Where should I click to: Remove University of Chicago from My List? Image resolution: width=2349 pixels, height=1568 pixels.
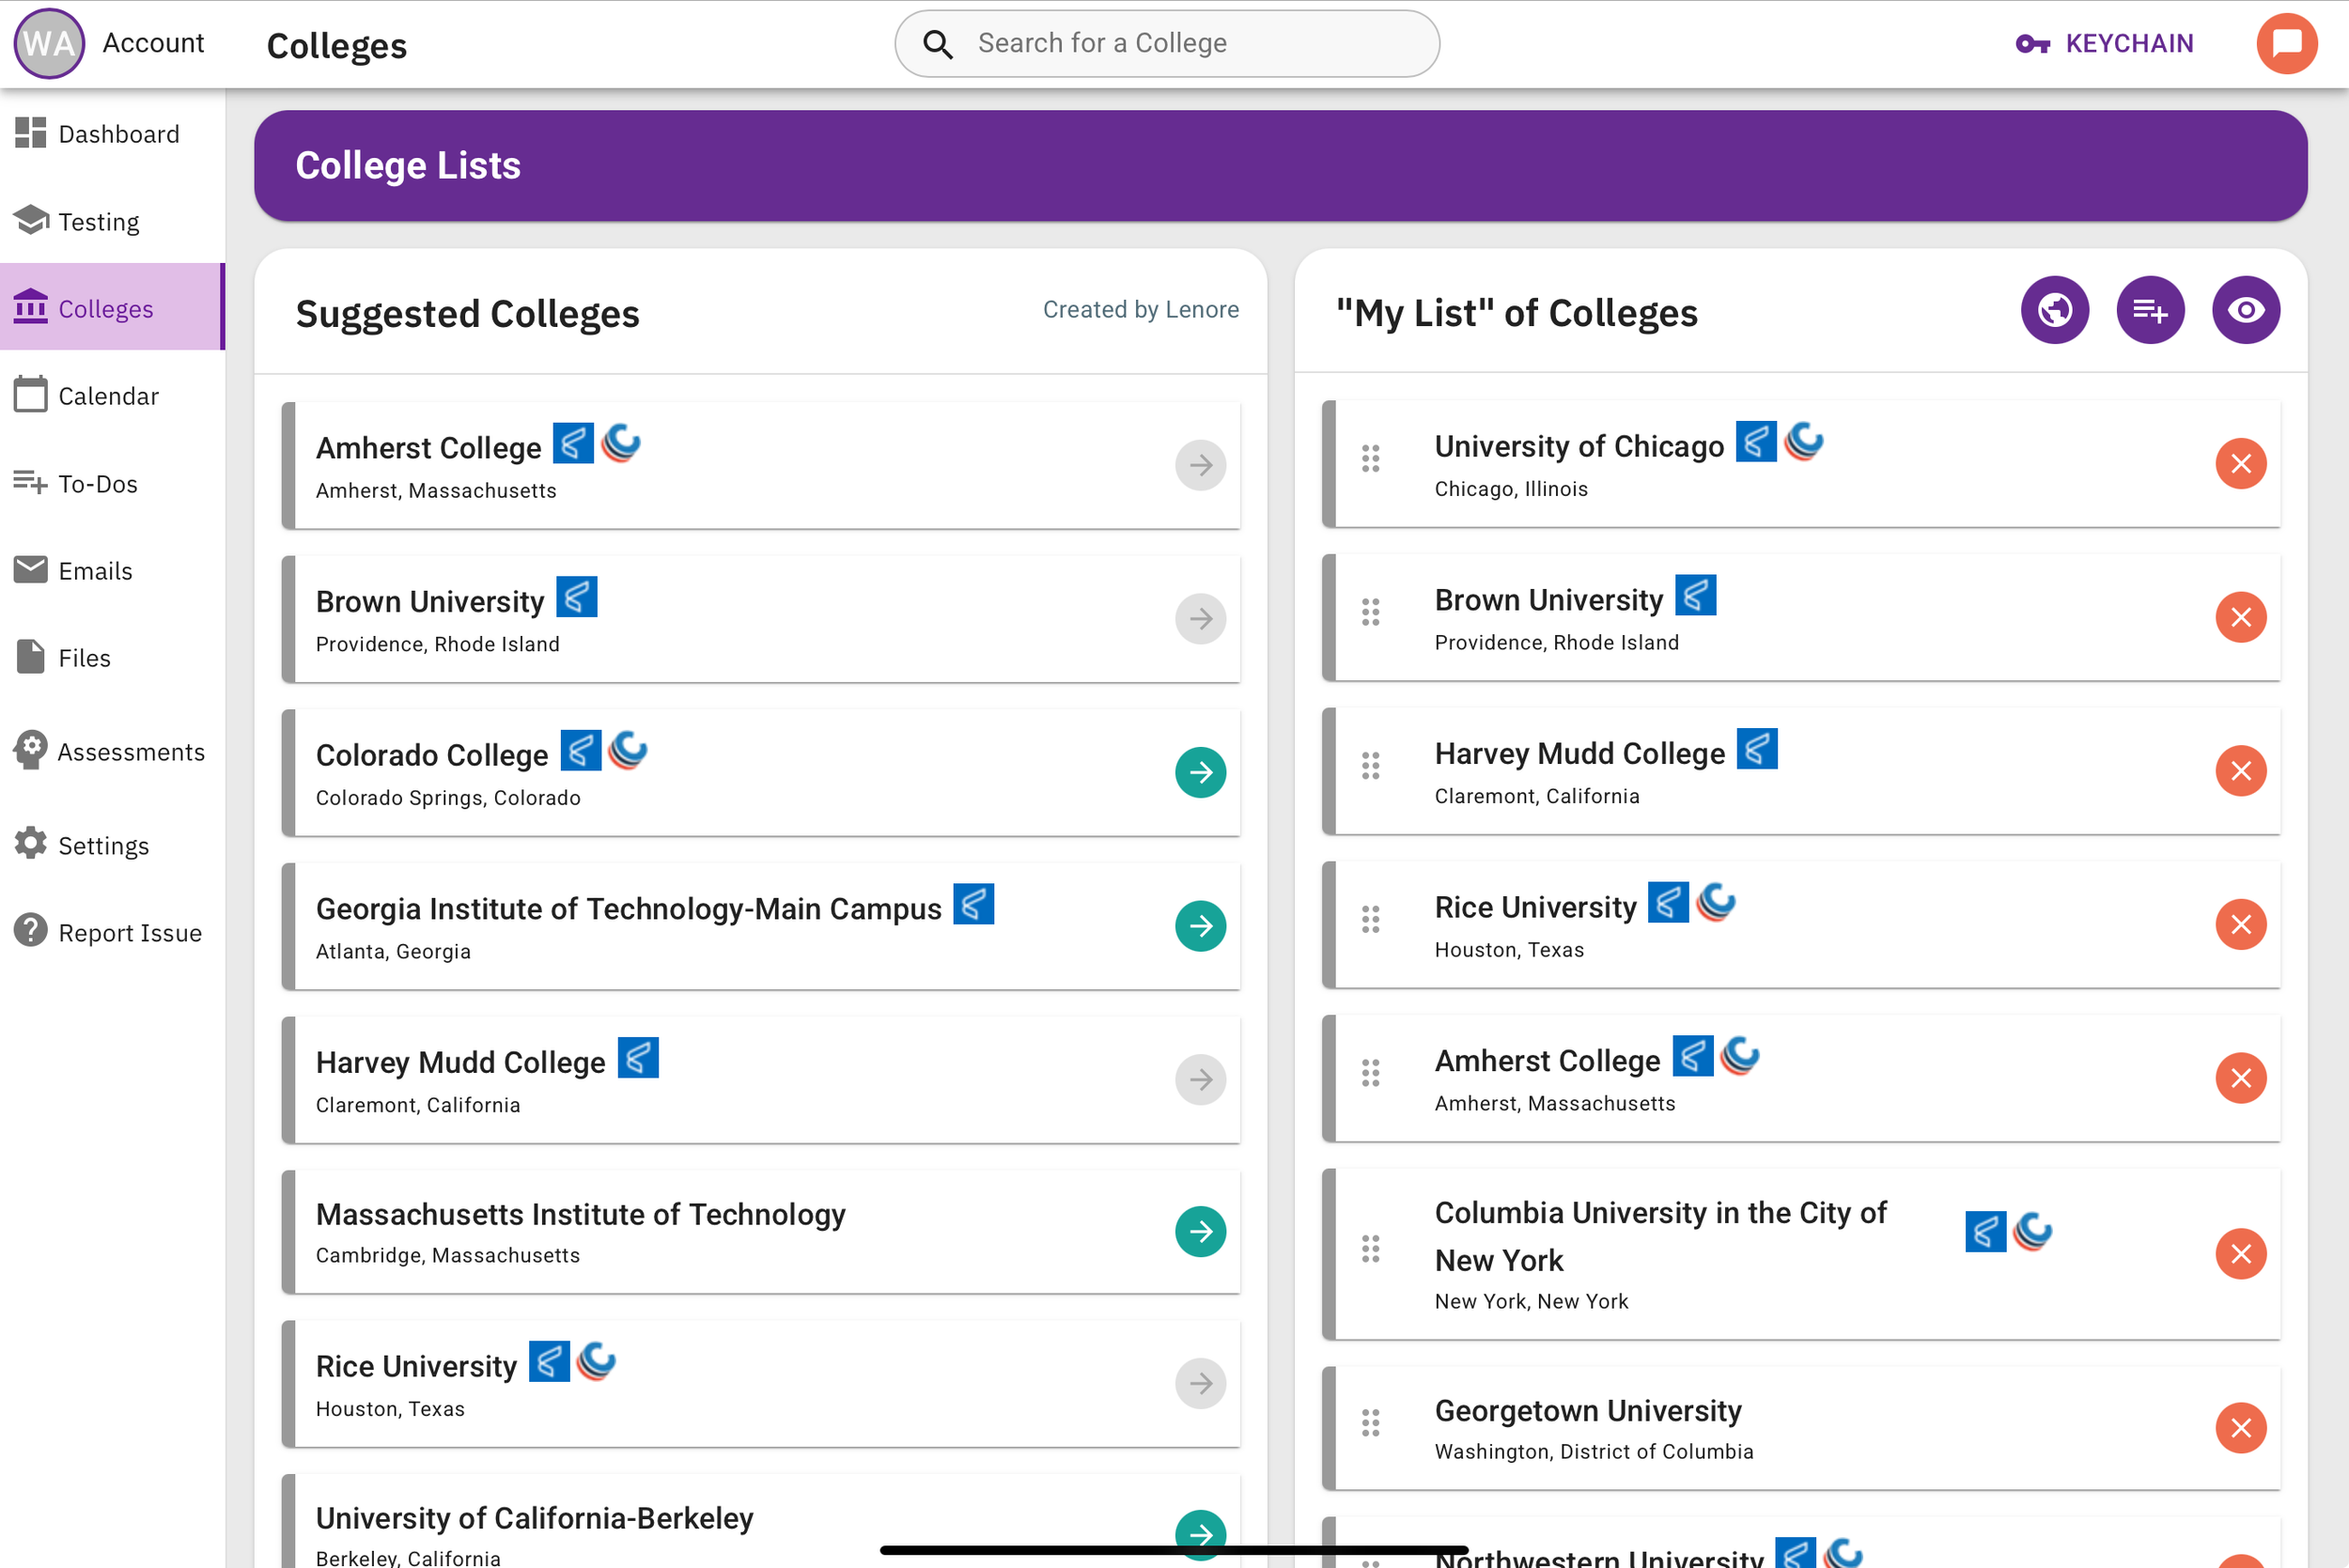[x=2240, y=464]
